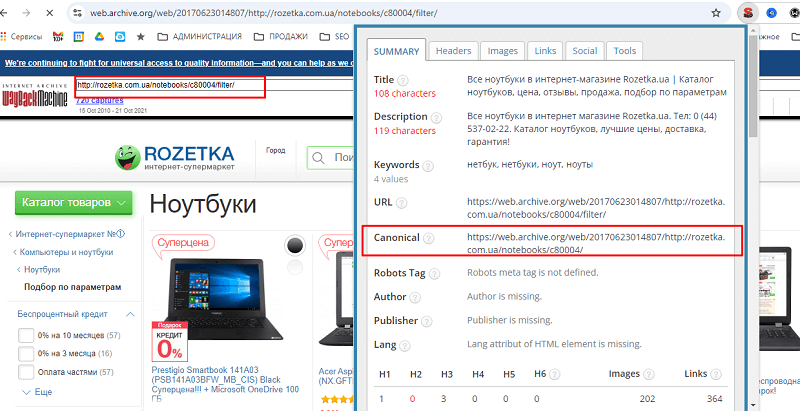Image resolution: width=800 pixels, height=411 pixels.
Task: Click the help icon next to H6
Action: (555, 375)
